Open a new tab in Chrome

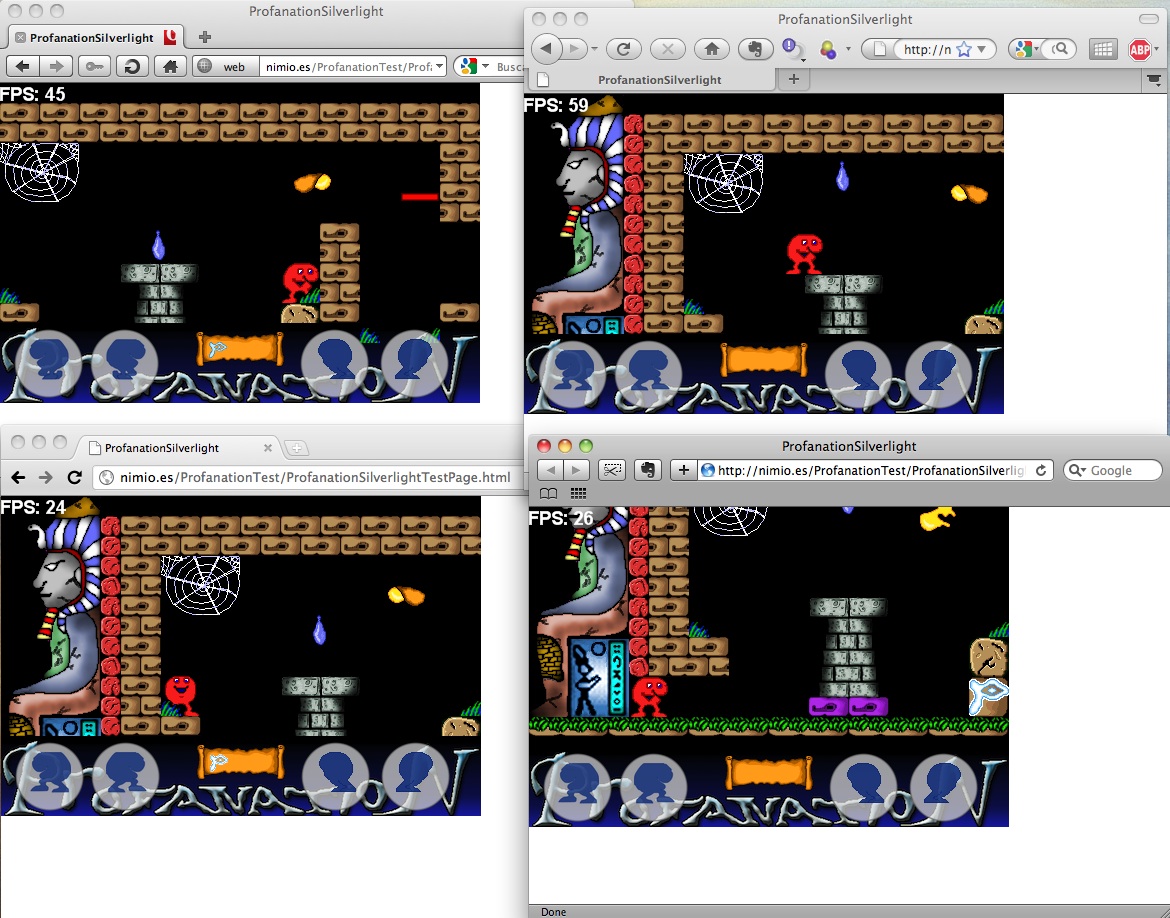pyautogui.click(x=296, y=448)
